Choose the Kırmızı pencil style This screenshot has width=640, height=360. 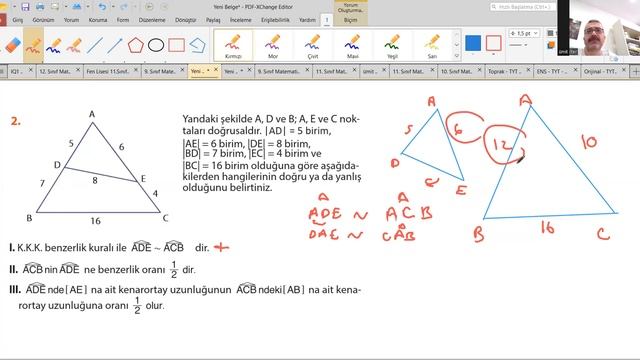pyautogui.click(x=233, y=46)
